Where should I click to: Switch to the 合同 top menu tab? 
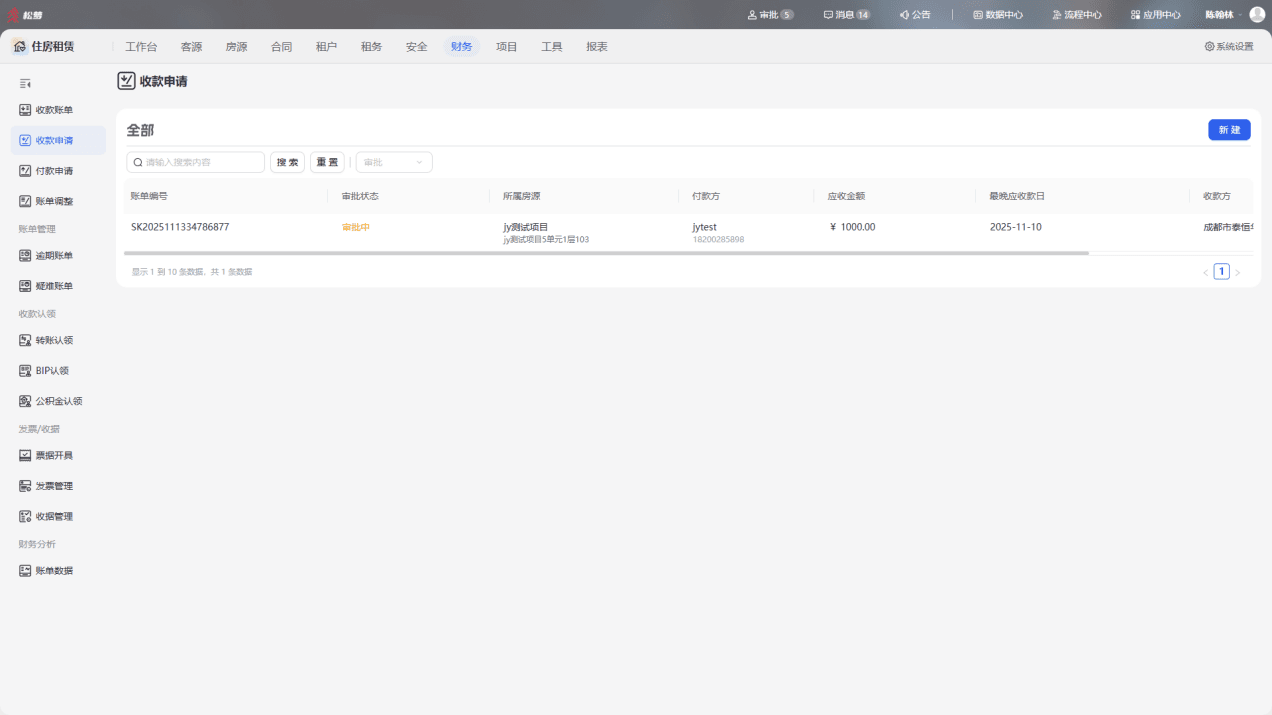[x=281, y=47]
